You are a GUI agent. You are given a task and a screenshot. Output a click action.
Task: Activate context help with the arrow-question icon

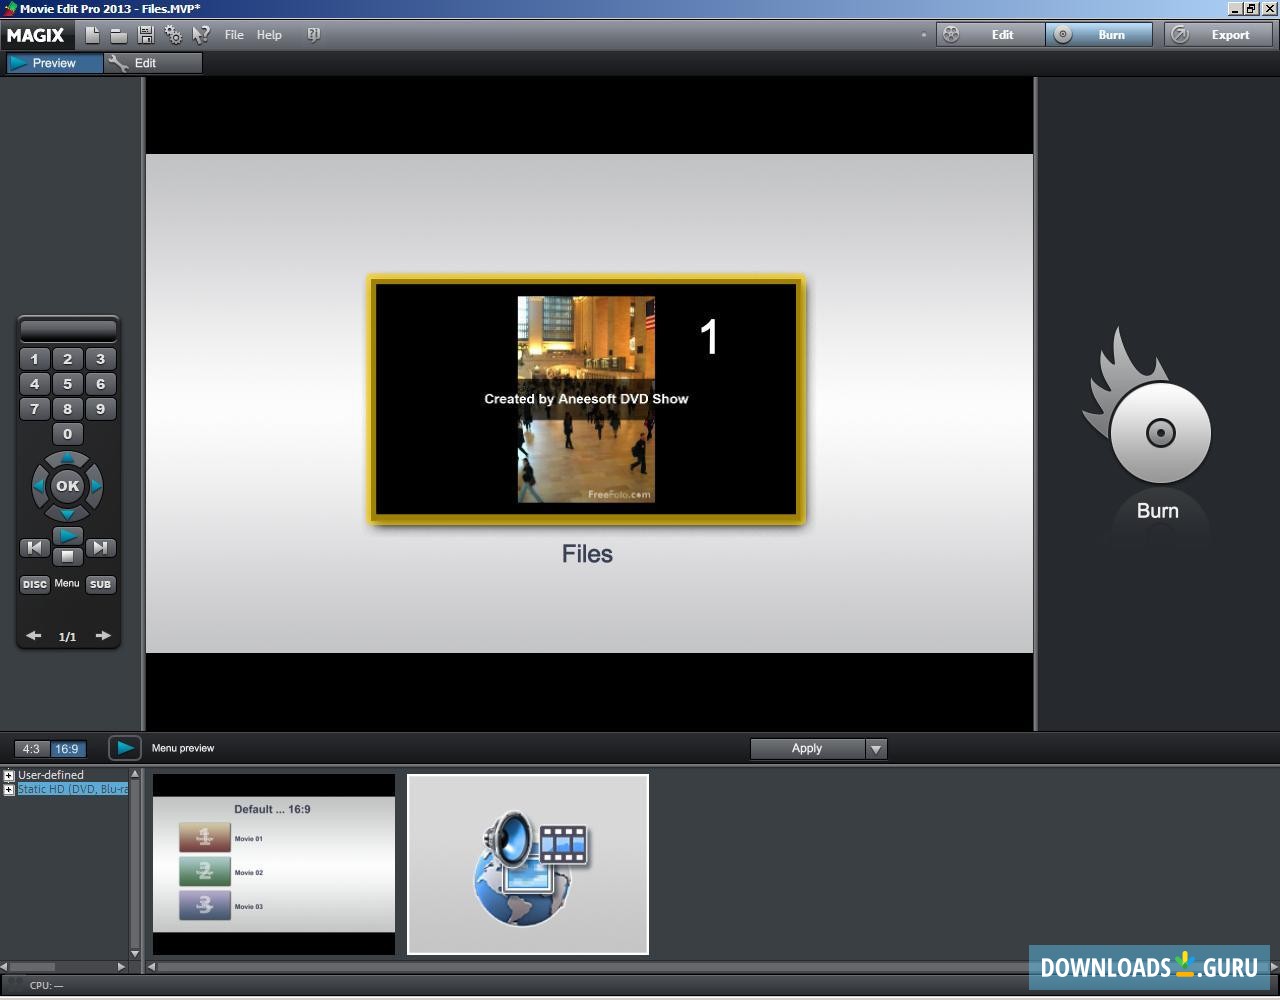pos(200,34)
